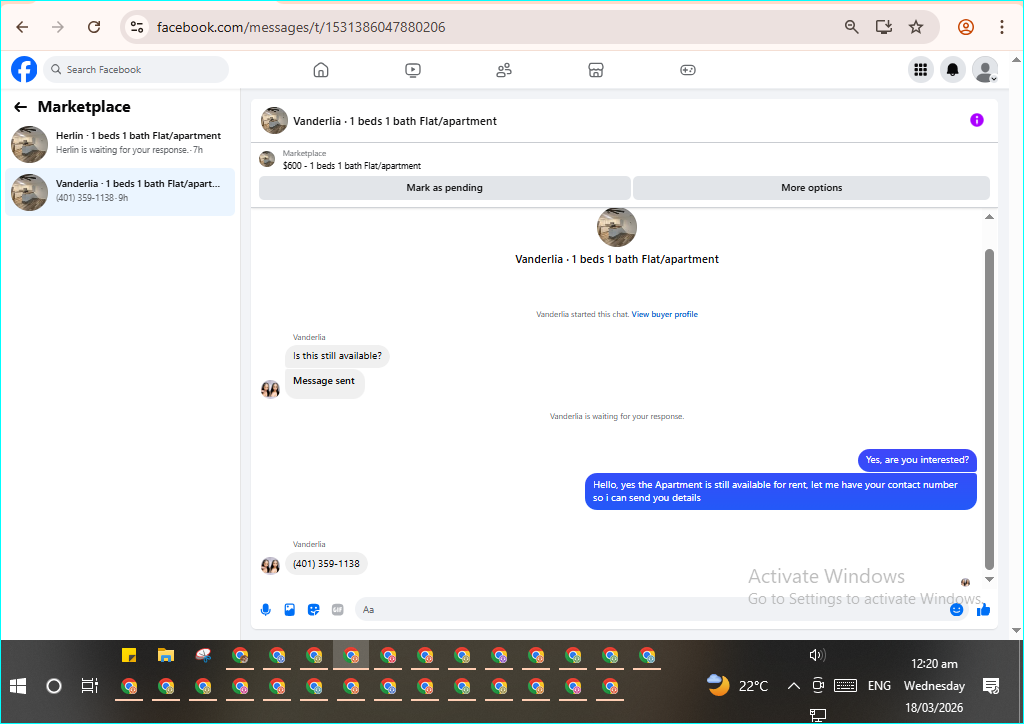
Task: Open File Explorer from taskbar
Action: tap(166, 655)
